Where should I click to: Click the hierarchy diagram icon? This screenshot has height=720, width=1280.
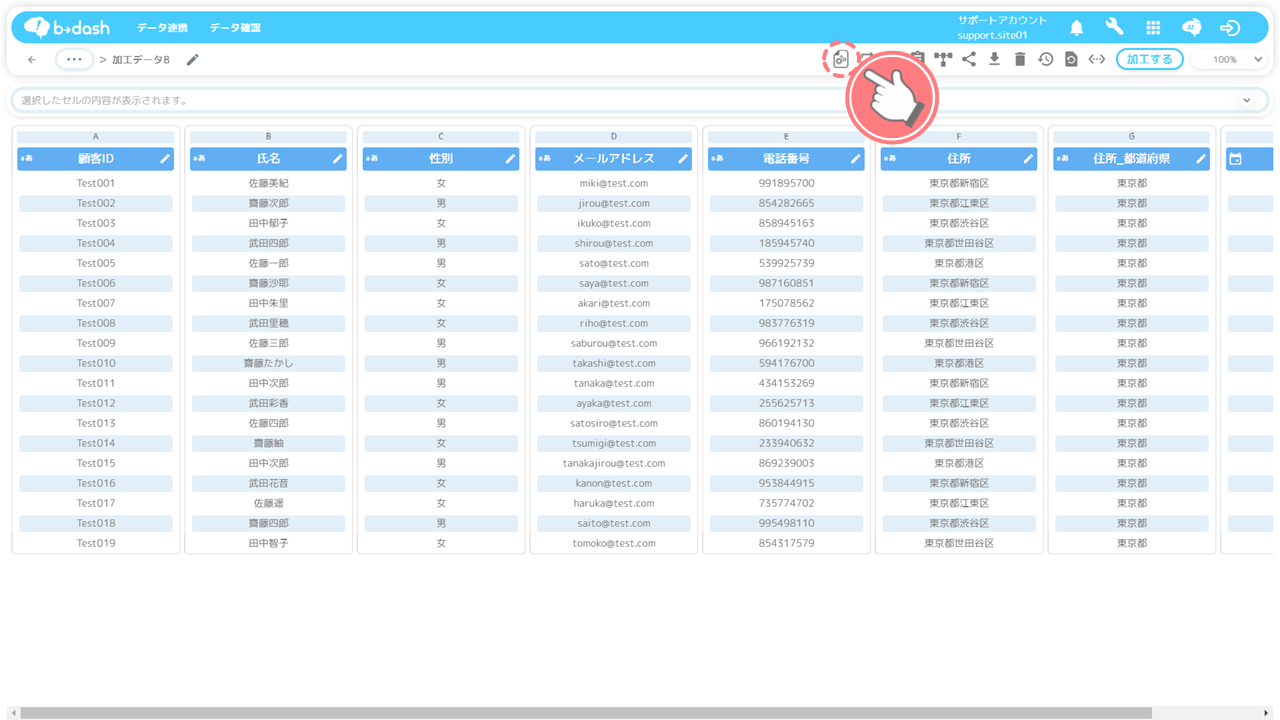[943, 60]
